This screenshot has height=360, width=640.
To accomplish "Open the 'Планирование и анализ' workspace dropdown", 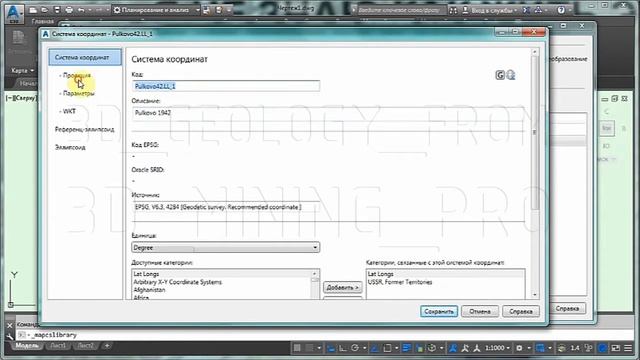I will tap(157, 10).
